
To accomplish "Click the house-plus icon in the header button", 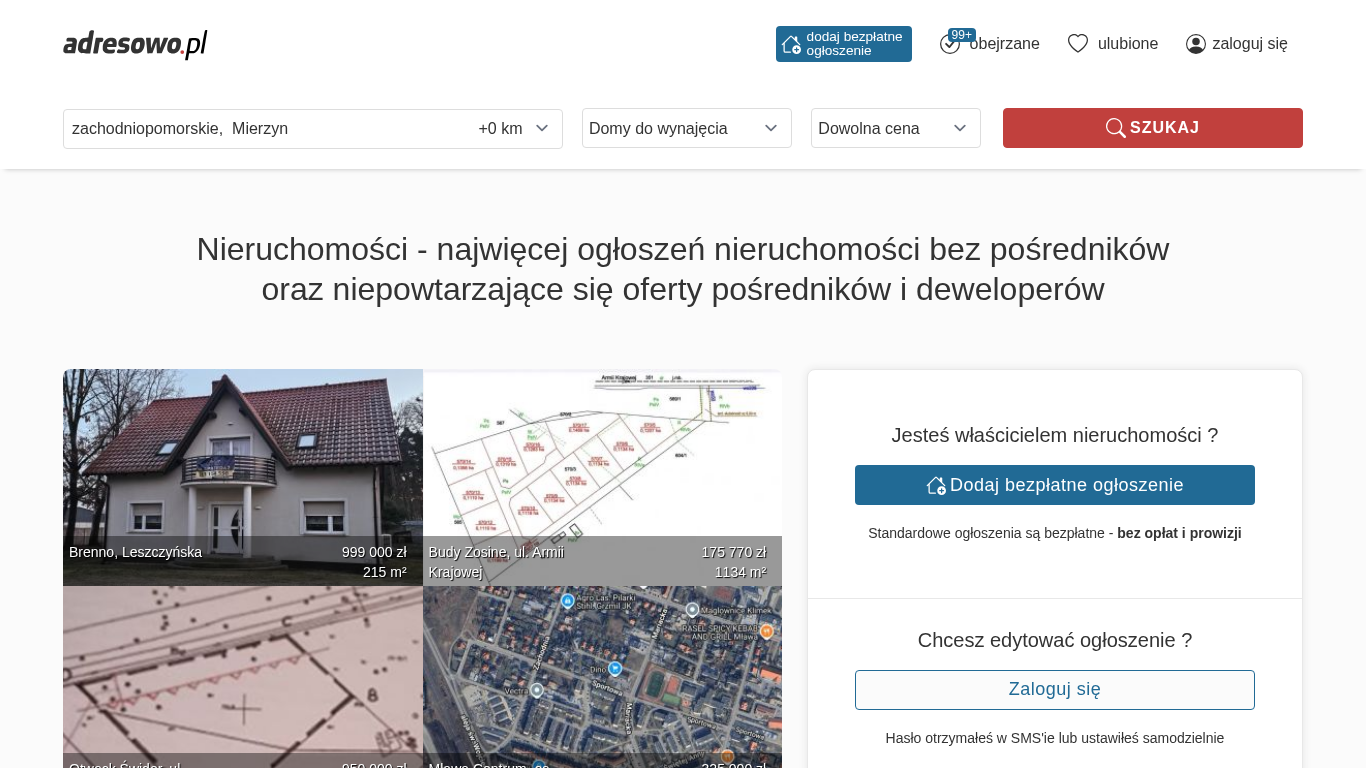I will pyautogui.click(x=791, y=44).
